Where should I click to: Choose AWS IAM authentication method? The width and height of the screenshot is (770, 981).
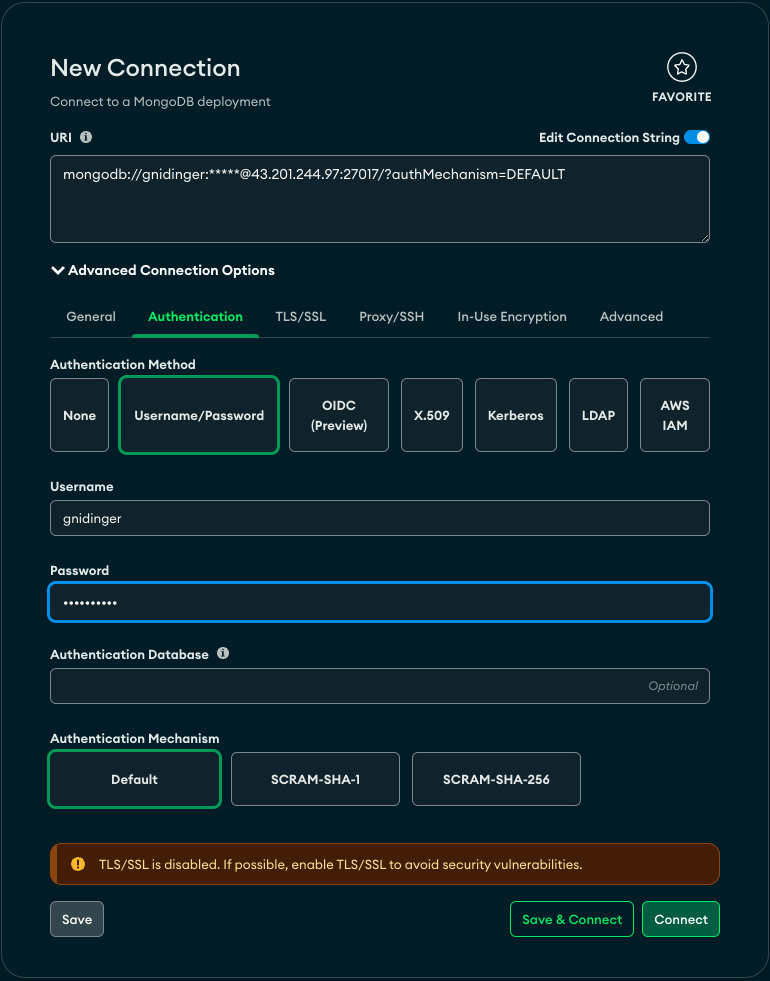point(674,415)
